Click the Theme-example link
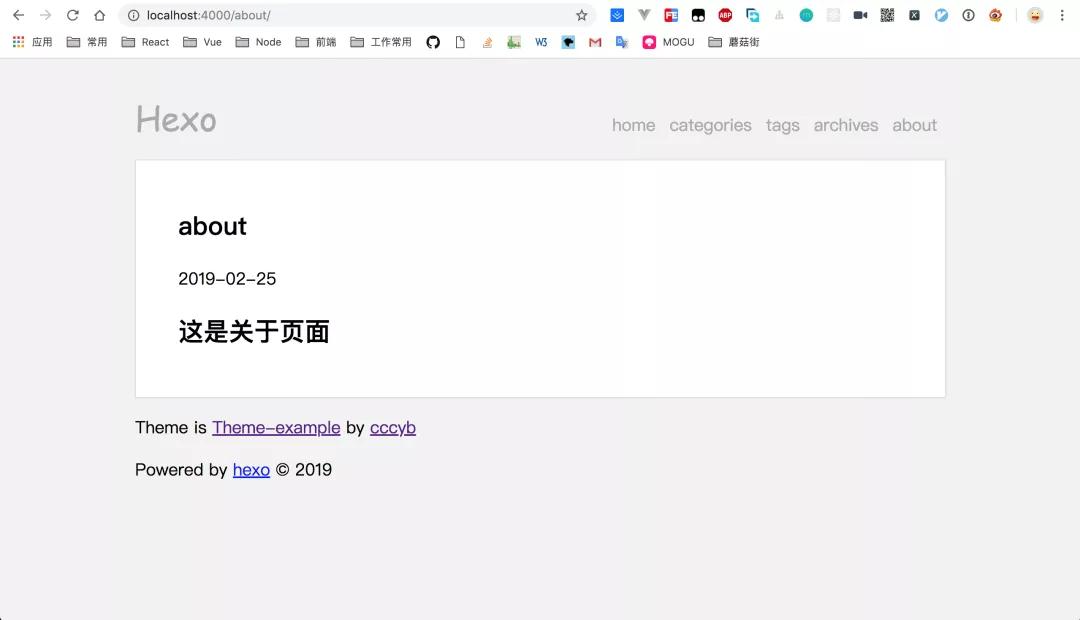Image resolution: width=1080 pixels, height=620 pixels. (x=276, y=427)
